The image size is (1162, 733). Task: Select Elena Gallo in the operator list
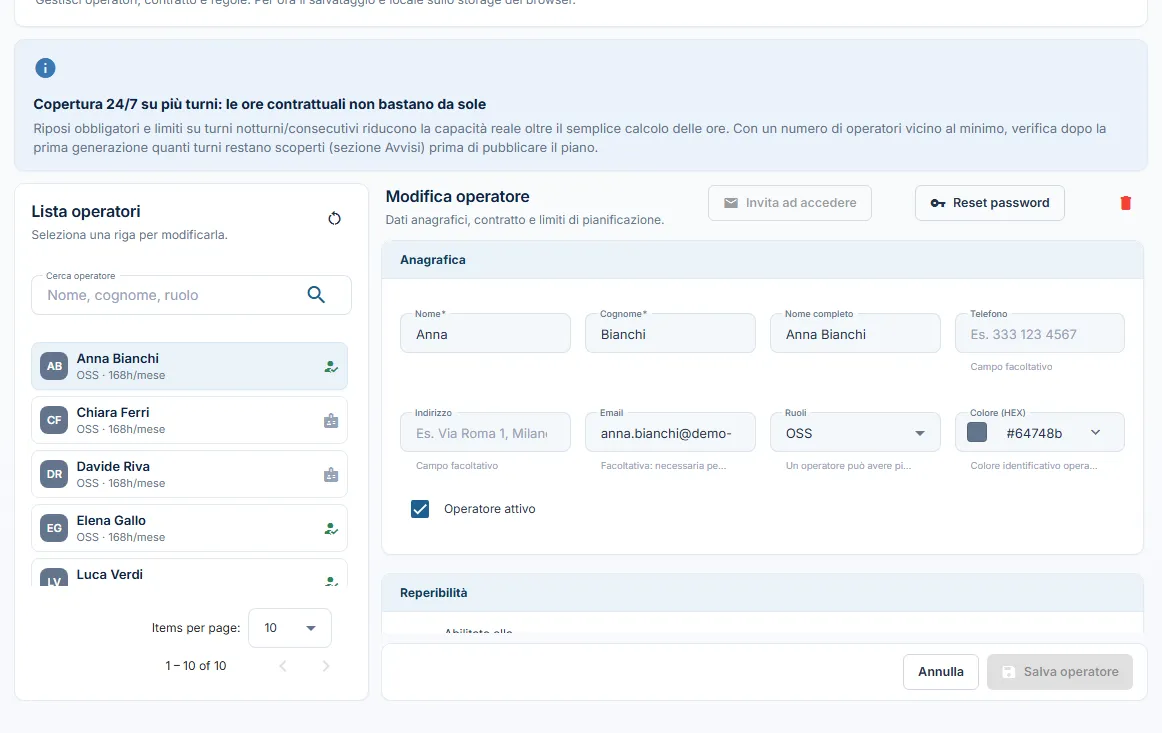click(x=190, y=528)
